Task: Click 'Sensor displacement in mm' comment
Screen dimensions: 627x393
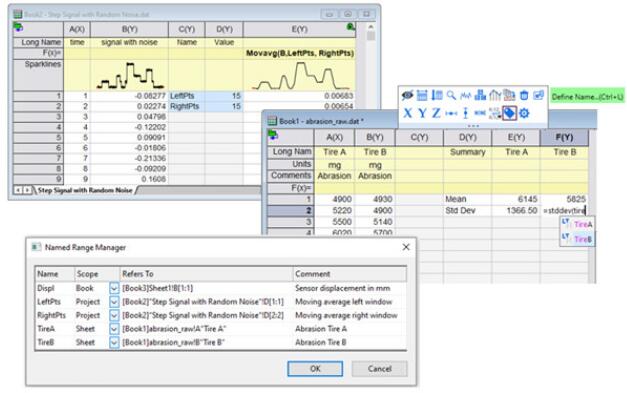Action: (x=343, y=288)
